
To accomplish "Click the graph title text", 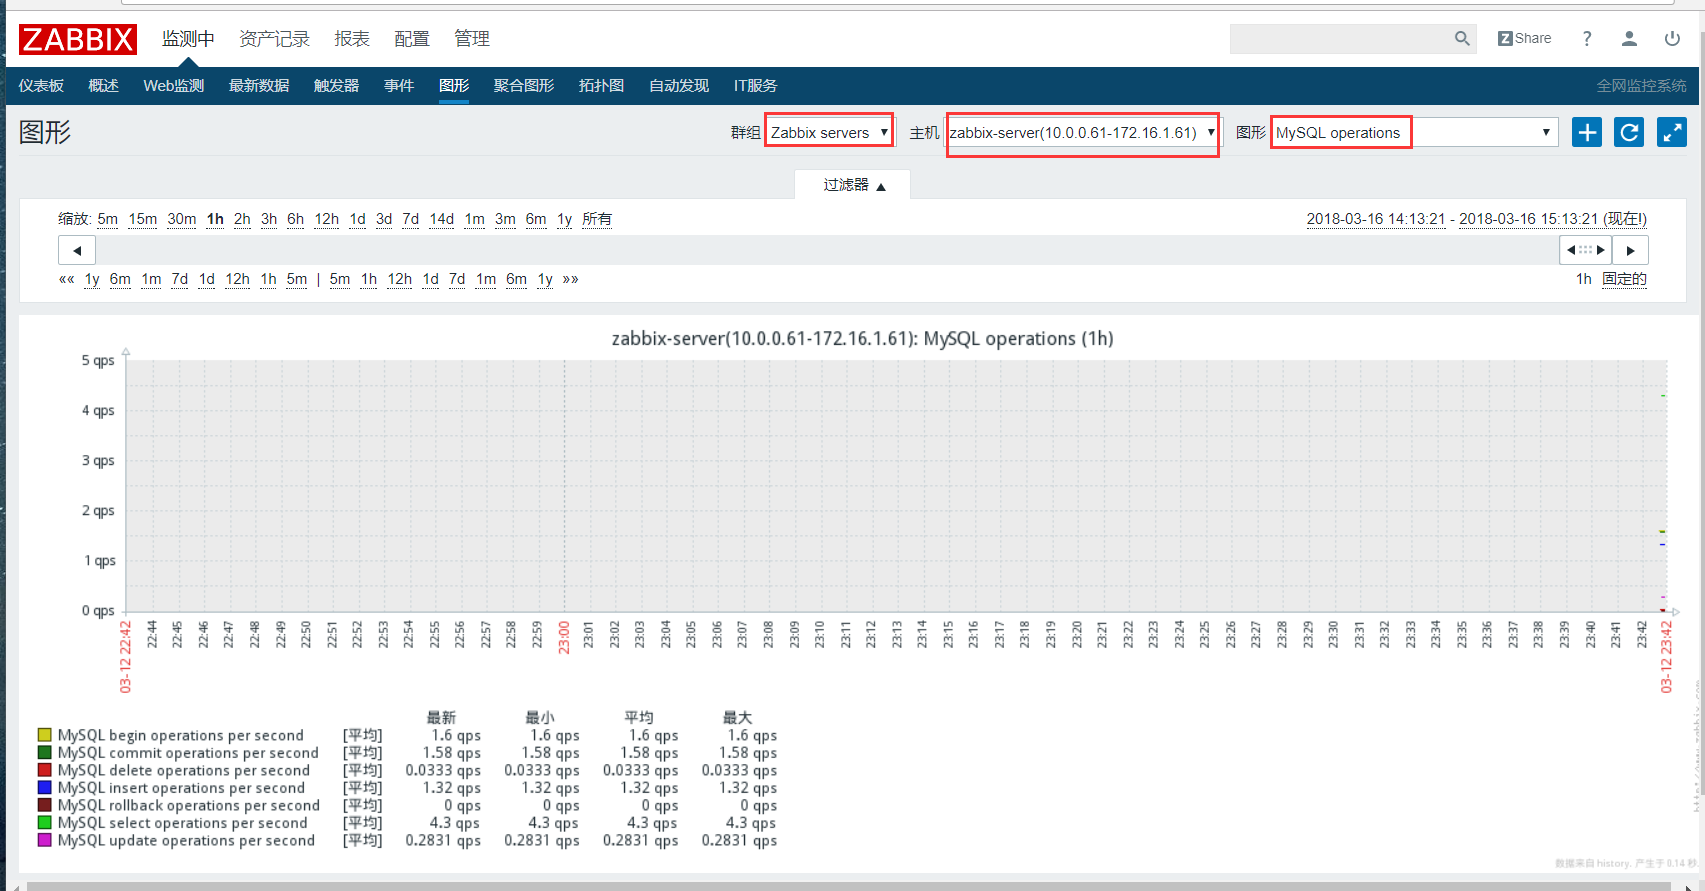I will click(x=862, y=339).
